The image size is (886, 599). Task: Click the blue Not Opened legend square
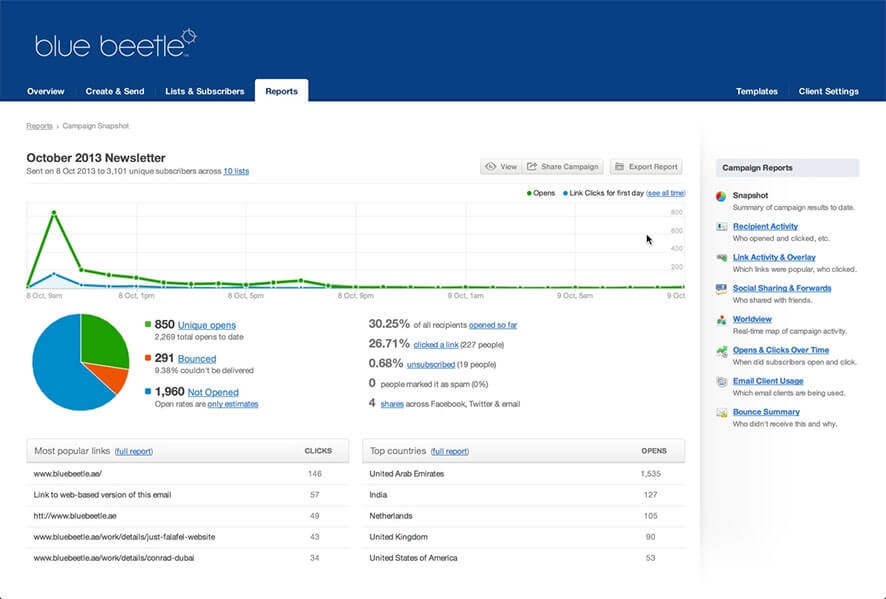pos(148,391)
